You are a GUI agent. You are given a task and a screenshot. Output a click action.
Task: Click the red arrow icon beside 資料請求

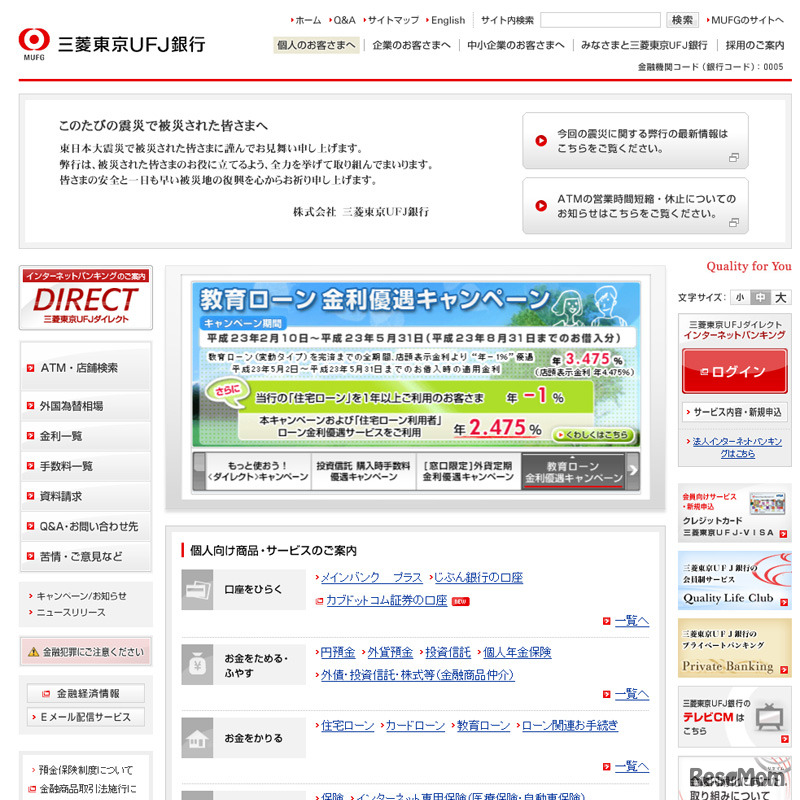[x=31, y=496]
